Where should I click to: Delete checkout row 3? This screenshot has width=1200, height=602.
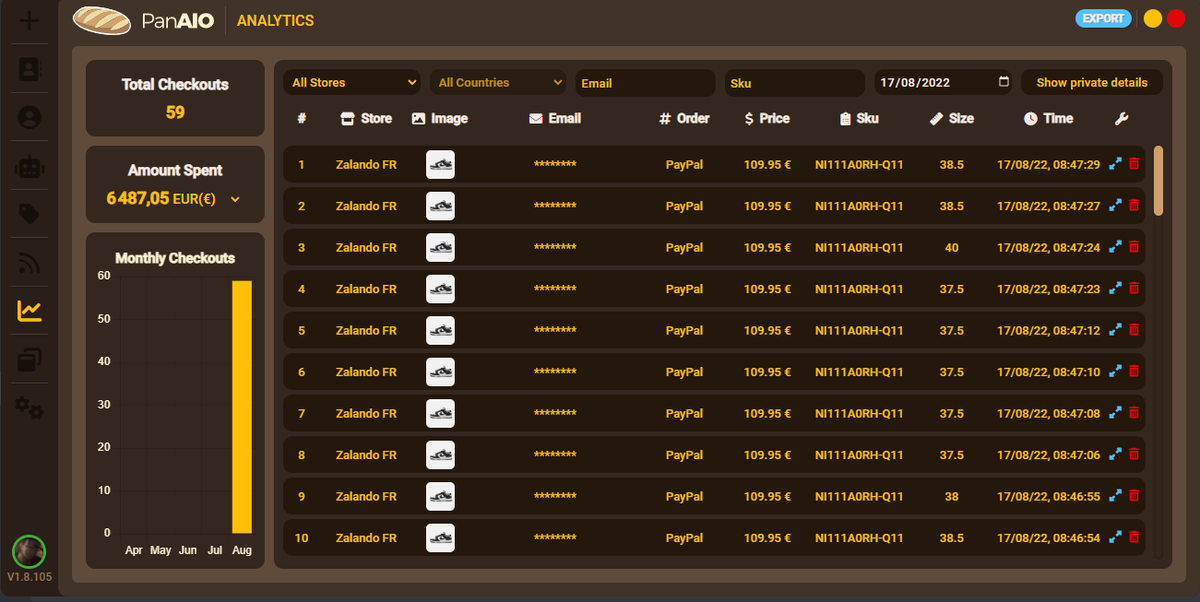click(x=1134, y=247)
